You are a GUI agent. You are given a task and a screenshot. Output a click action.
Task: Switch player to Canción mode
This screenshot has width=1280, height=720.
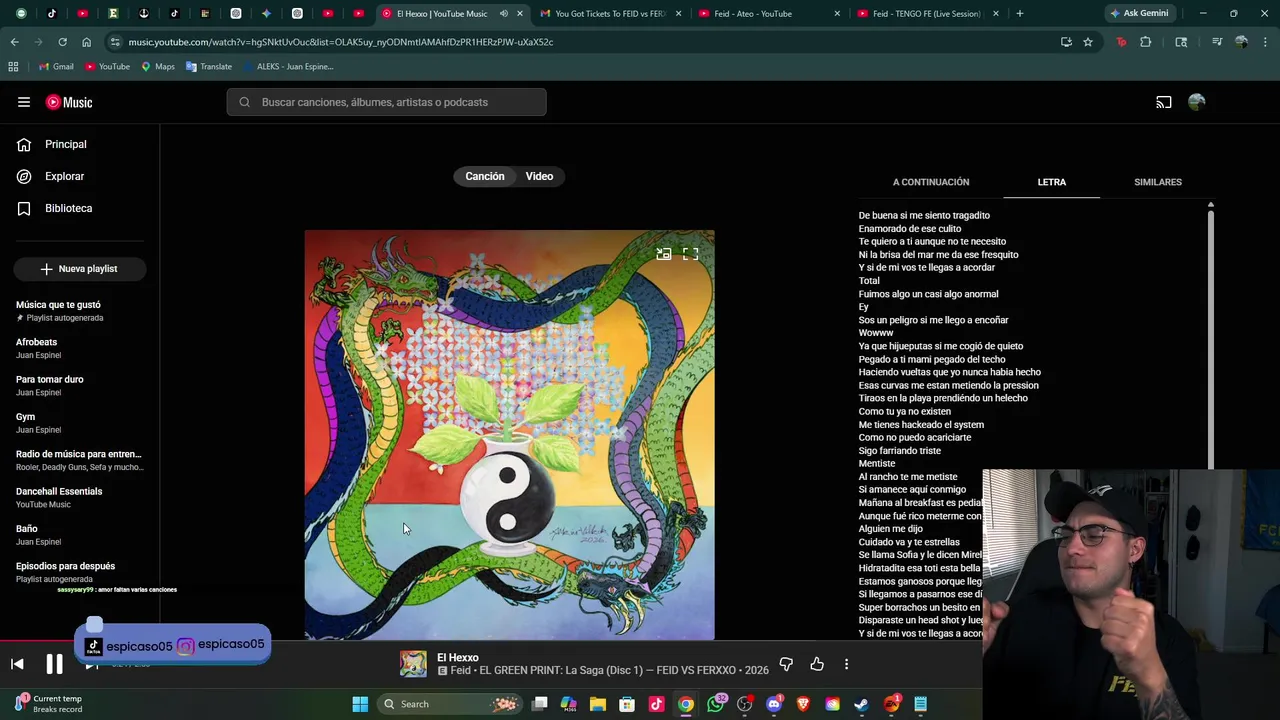(485, 176)
